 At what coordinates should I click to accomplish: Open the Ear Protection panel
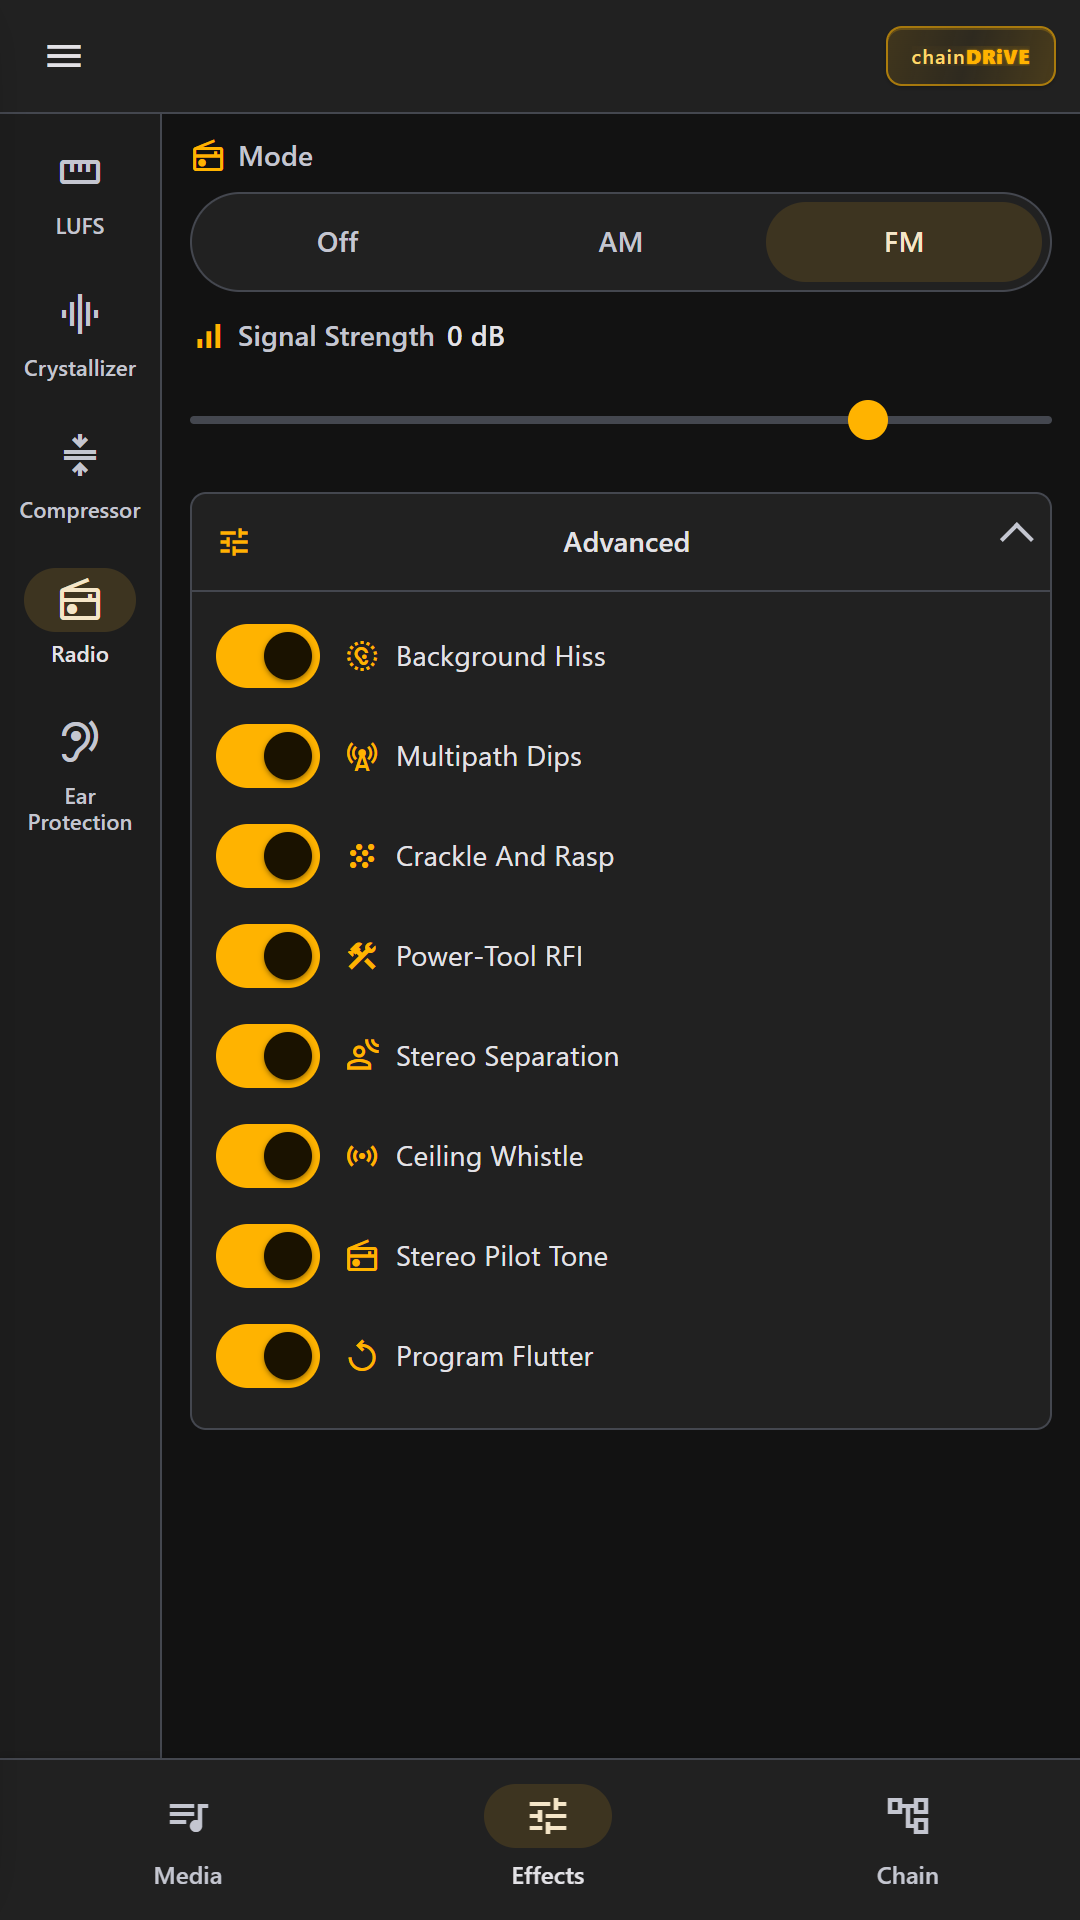pos(80,777)
